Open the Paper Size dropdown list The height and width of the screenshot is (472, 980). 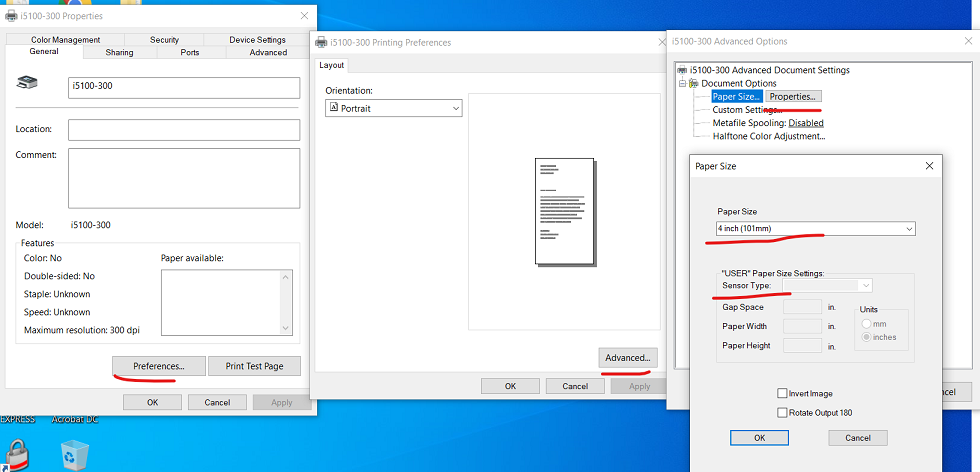[815, 229]
